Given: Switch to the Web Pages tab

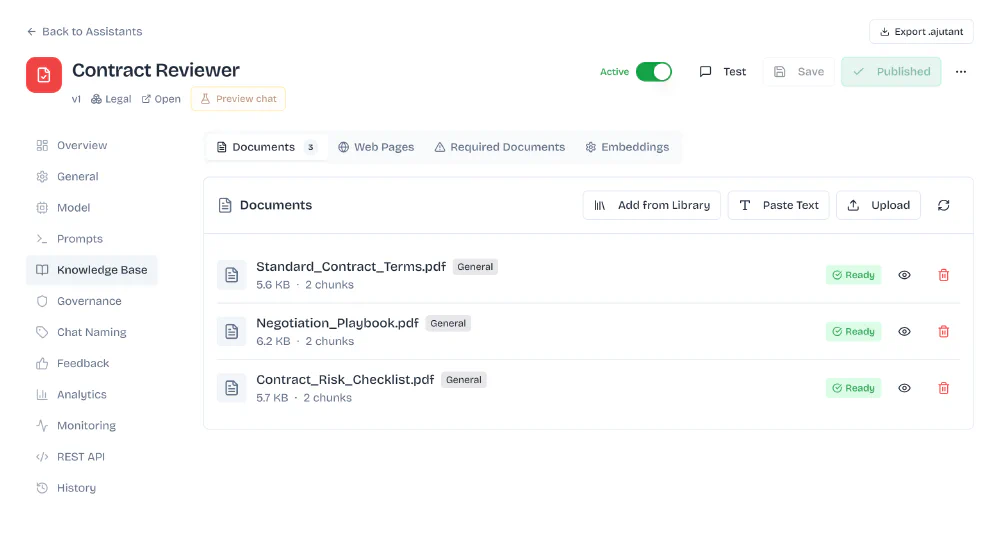Looking at the screenshot, I should click(376, 147).
